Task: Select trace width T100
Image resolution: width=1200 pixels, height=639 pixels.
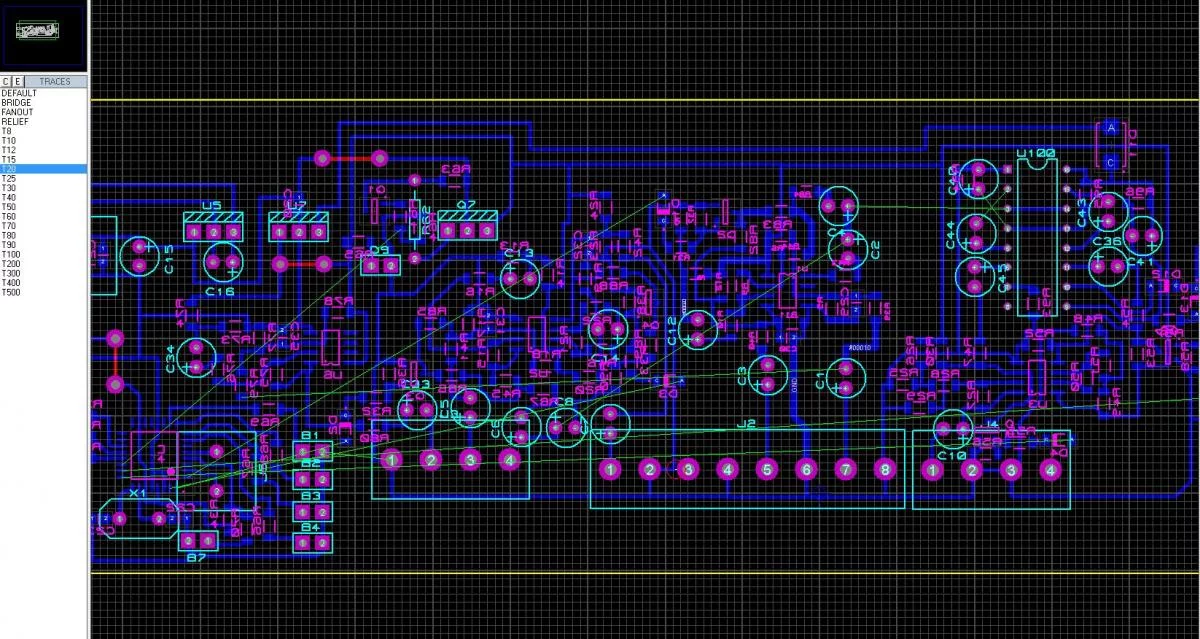Action: point(44,255)
